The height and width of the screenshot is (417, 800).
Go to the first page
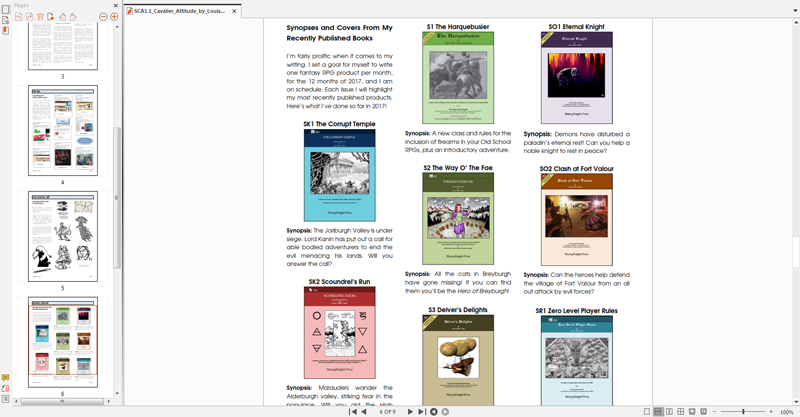[x=352, y=411]
